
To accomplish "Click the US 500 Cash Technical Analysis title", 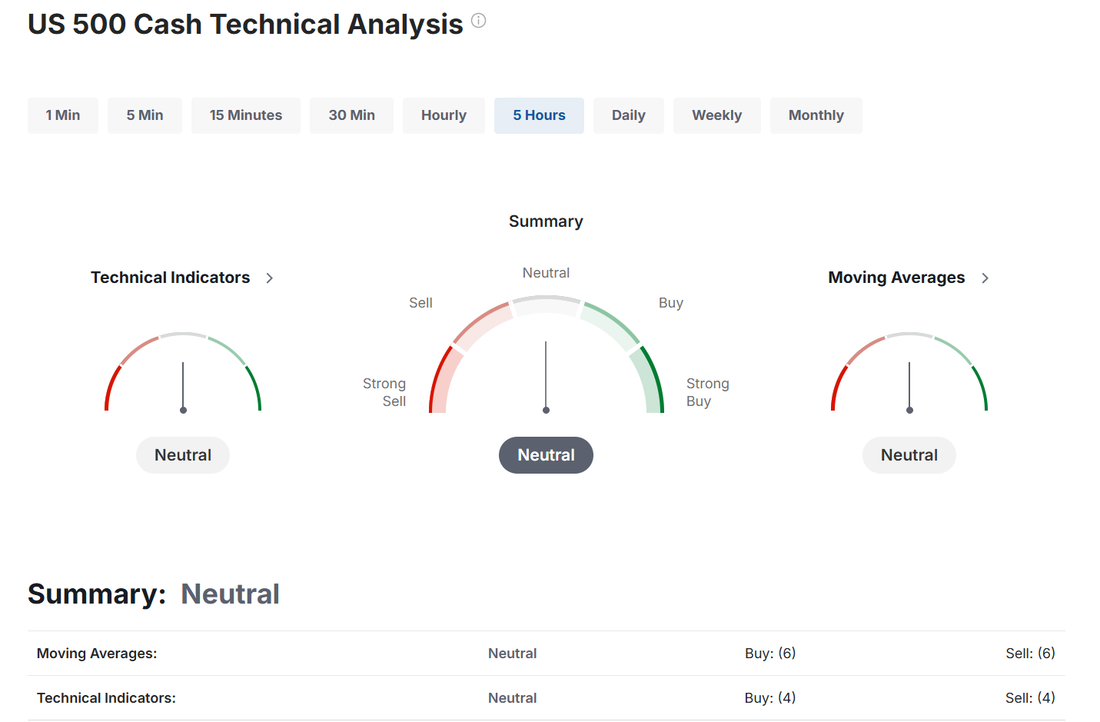I will tap(246, 25).
